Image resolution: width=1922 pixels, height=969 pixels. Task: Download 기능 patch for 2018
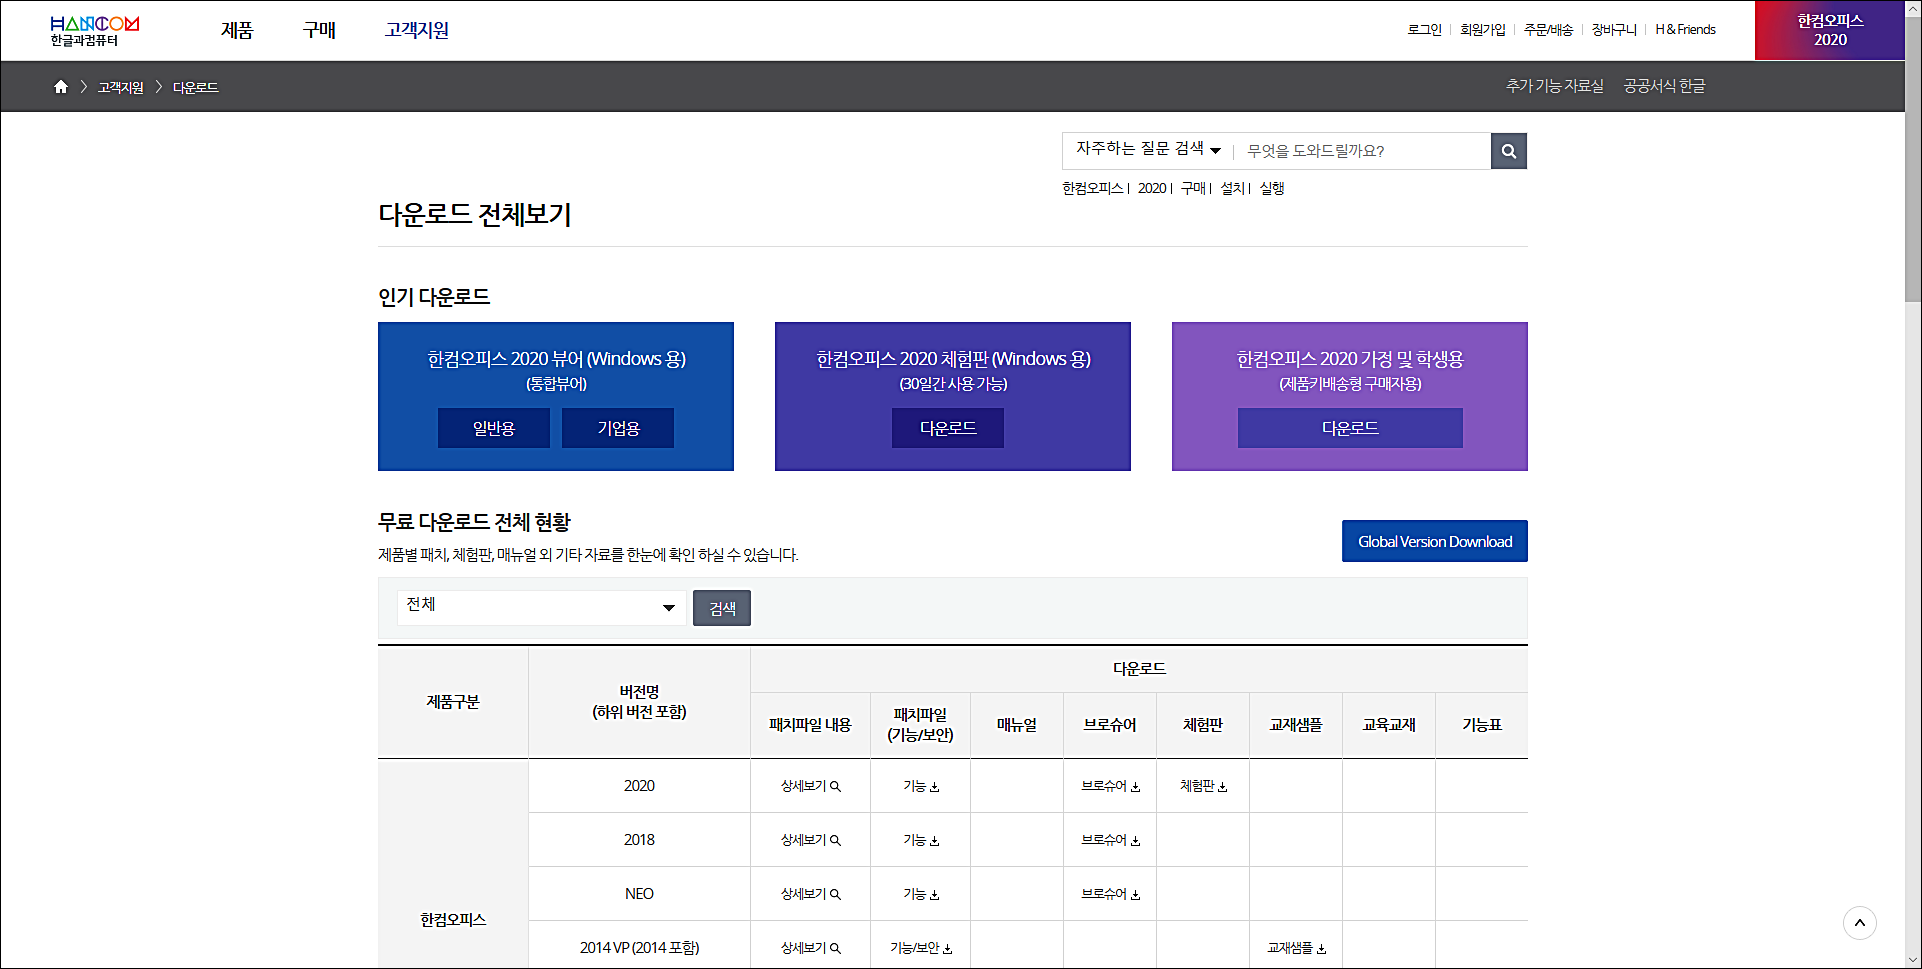point(921,840)
